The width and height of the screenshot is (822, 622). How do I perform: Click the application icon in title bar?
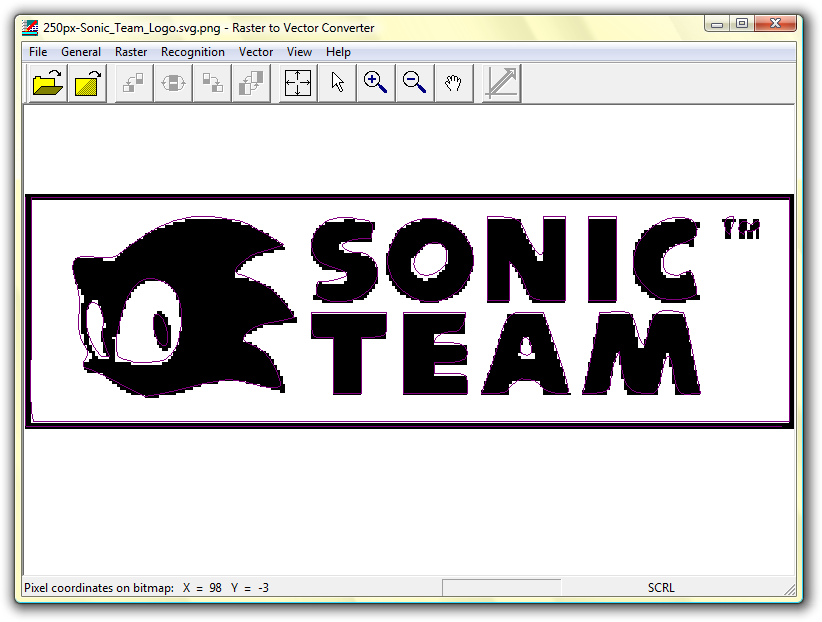pyautogui.click(x=30, y=28)
